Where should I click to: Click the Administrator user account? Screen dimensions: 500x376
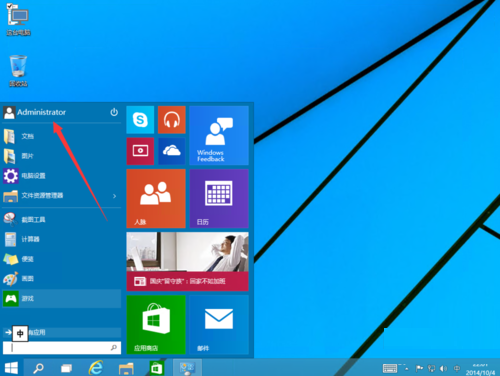click(35, 112)
